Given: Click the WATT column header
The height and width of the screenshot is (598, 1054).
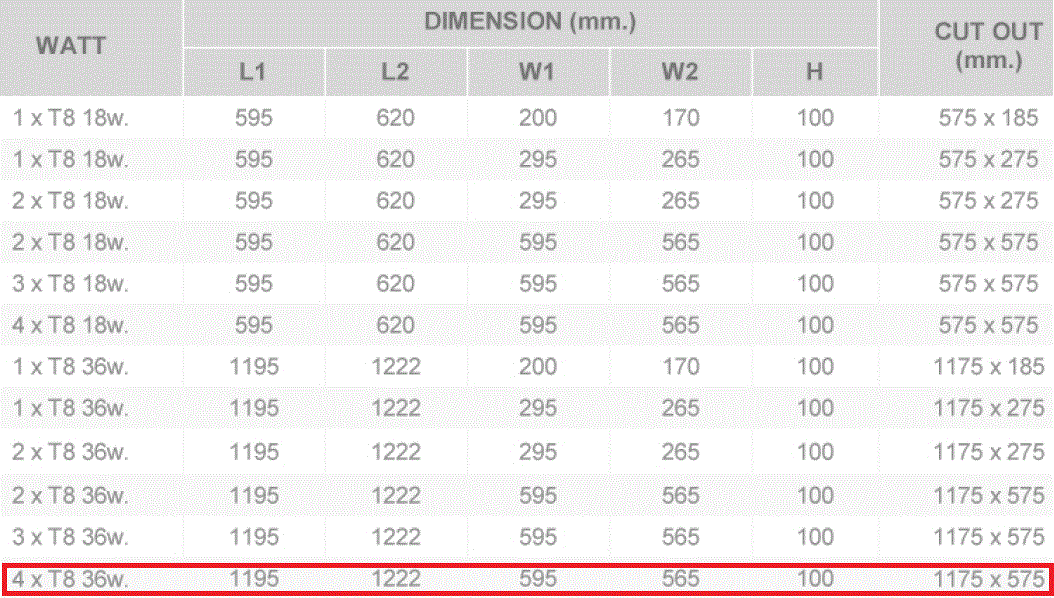Looking at the screenshot, I should tap(71, 46).
